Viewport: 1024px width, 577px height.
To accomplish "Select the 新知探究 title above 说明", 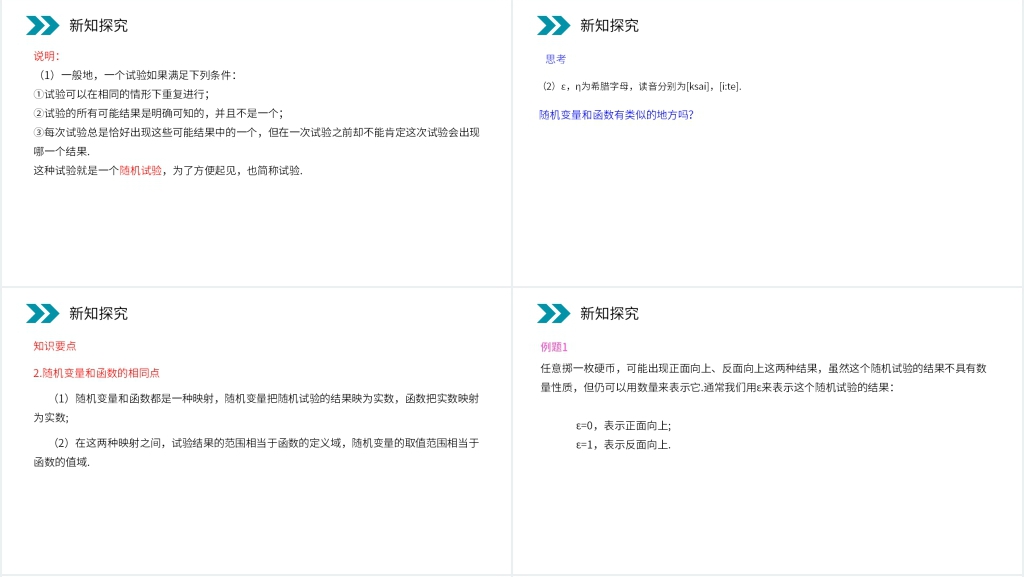I will (98, 26).
